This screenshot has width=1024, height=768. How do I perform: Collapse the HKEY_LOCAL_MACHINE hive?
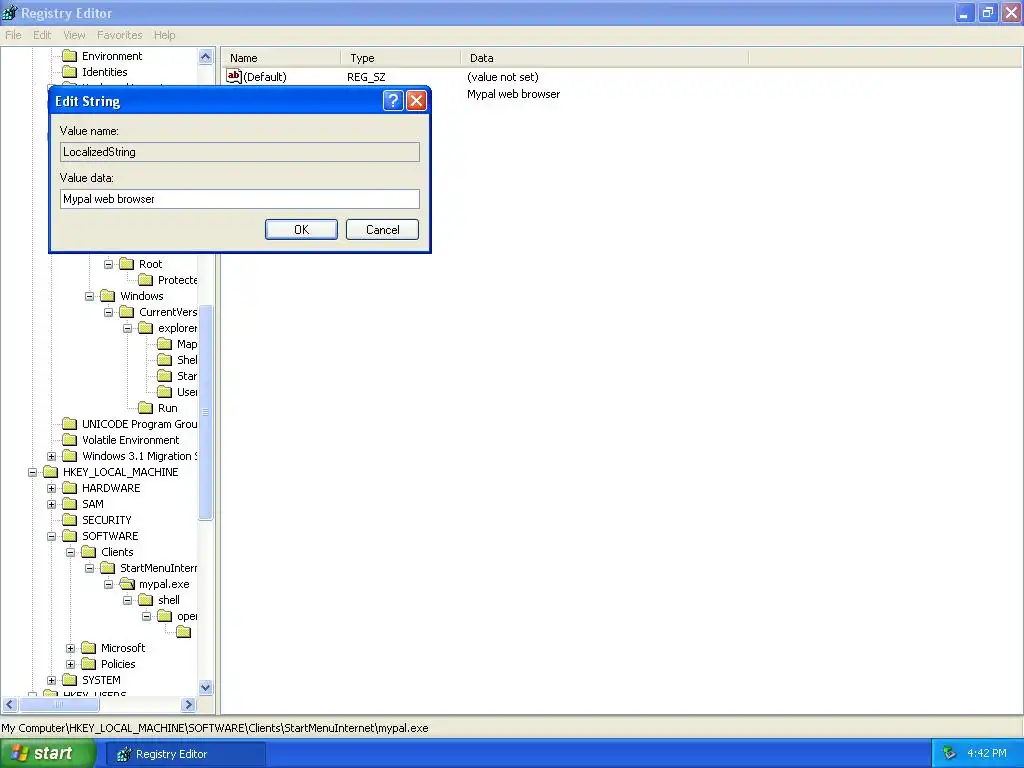point(33,472)
